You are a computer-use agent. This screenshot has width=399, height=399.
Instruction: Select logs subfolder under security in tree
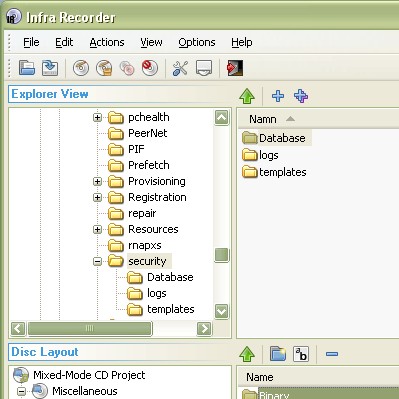coord(157,293)
